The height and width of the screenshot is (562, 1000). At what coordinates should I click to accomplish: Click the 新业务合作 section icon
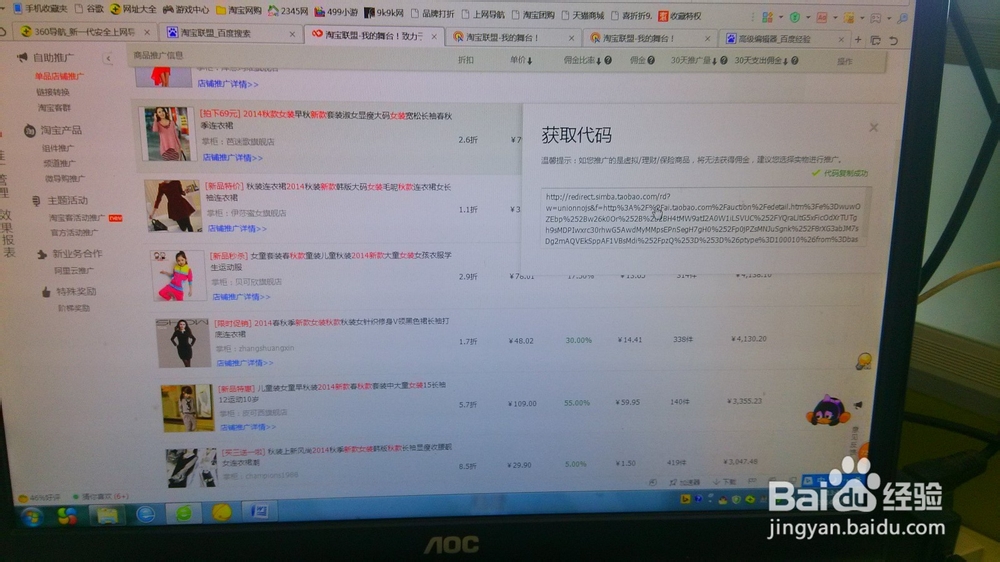(x=42, y=255)
